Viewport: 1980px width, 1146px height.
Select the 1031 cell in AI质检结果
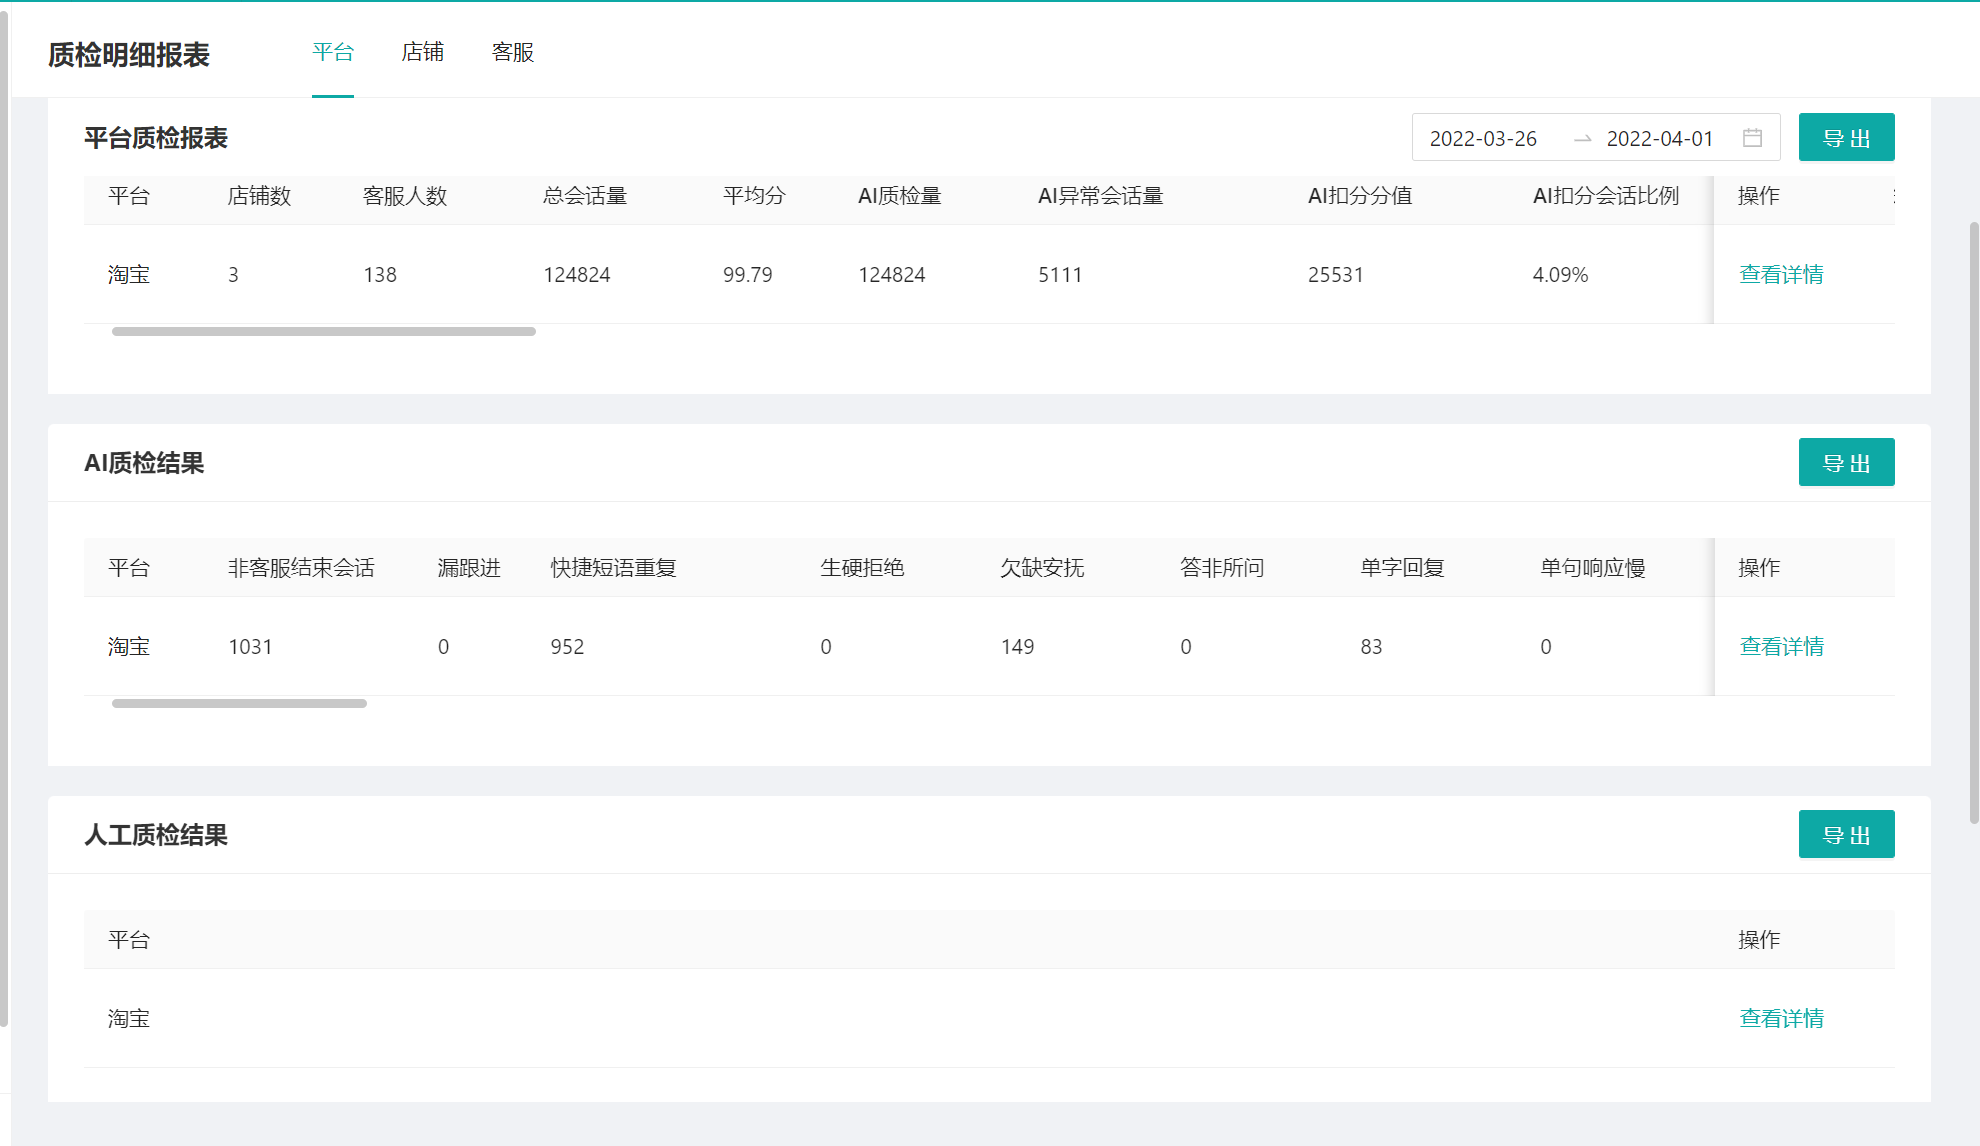[250, 646]
